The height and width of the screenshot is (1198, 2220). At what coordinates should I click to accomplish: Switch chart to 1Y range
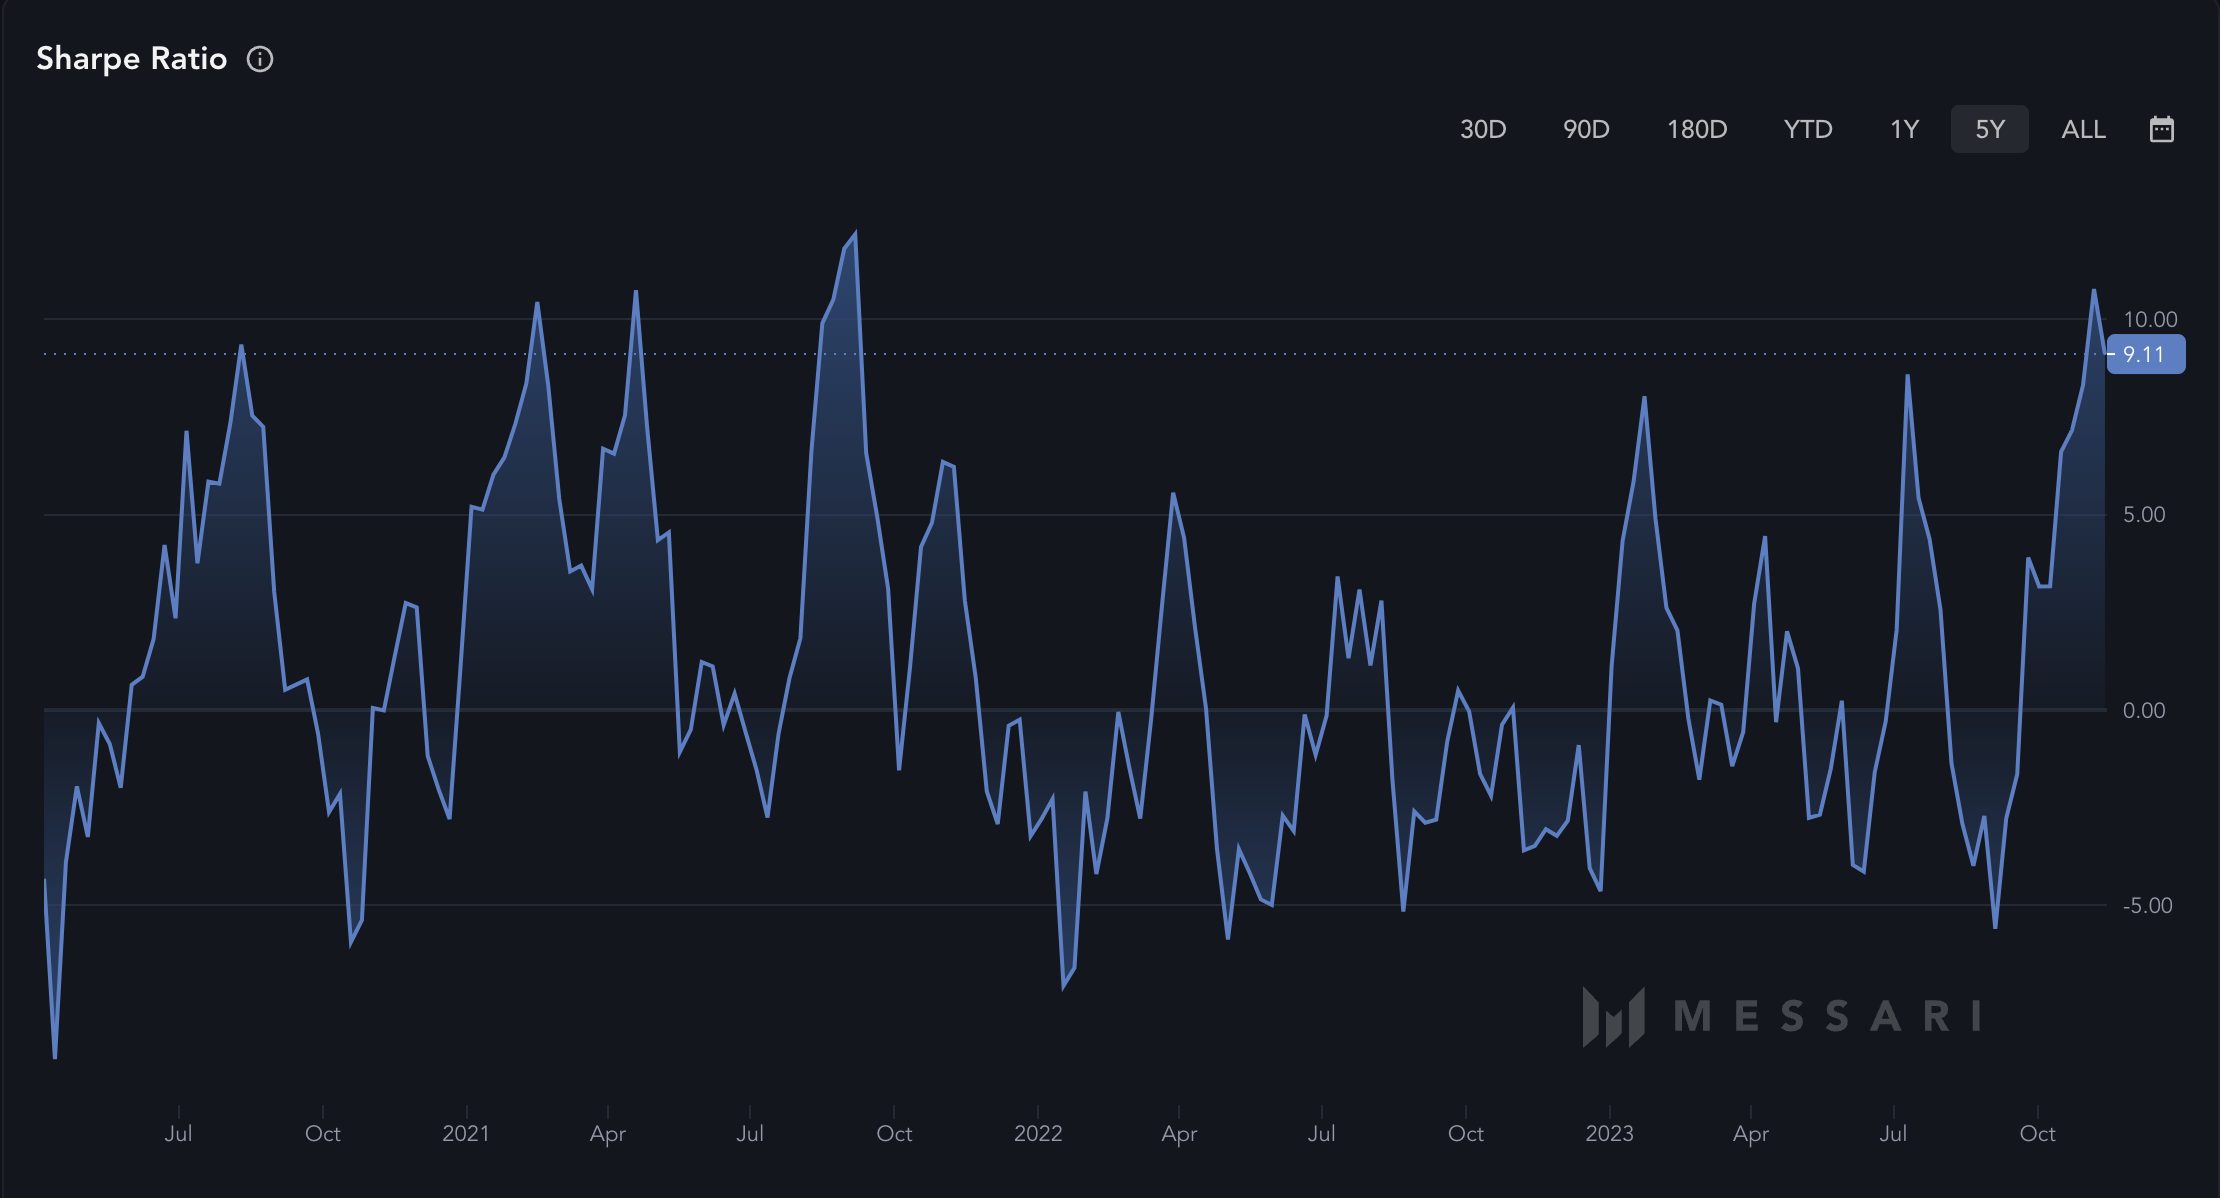(1904, 129)
